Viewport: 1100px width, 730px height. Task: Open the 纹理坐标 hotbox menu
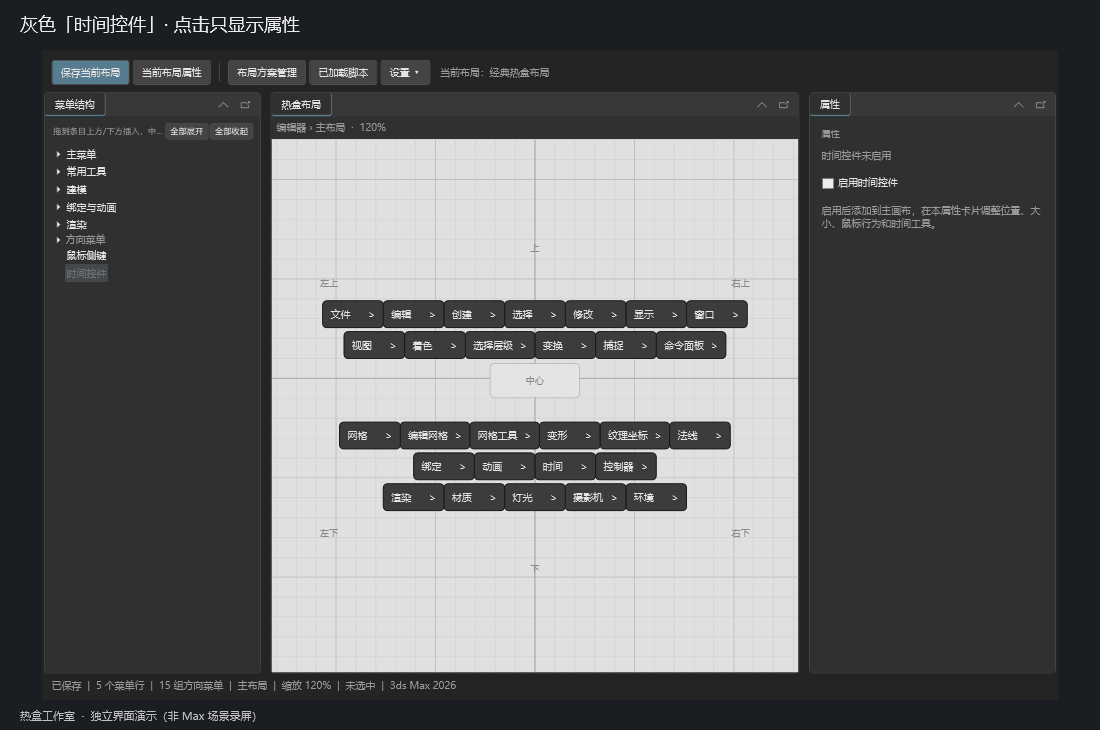click(x=635, y=435)
